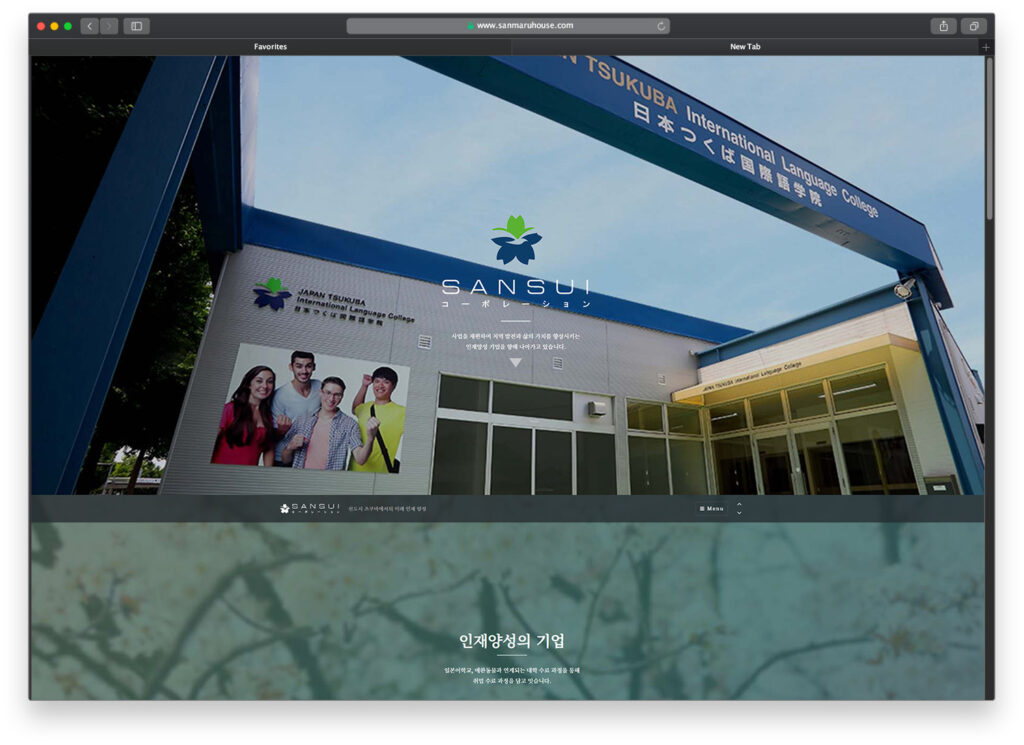Screen dimensions: 1024x745
Task: Click the small SANSUI logo in navigation bar
Action: click(x=310, y=509)
